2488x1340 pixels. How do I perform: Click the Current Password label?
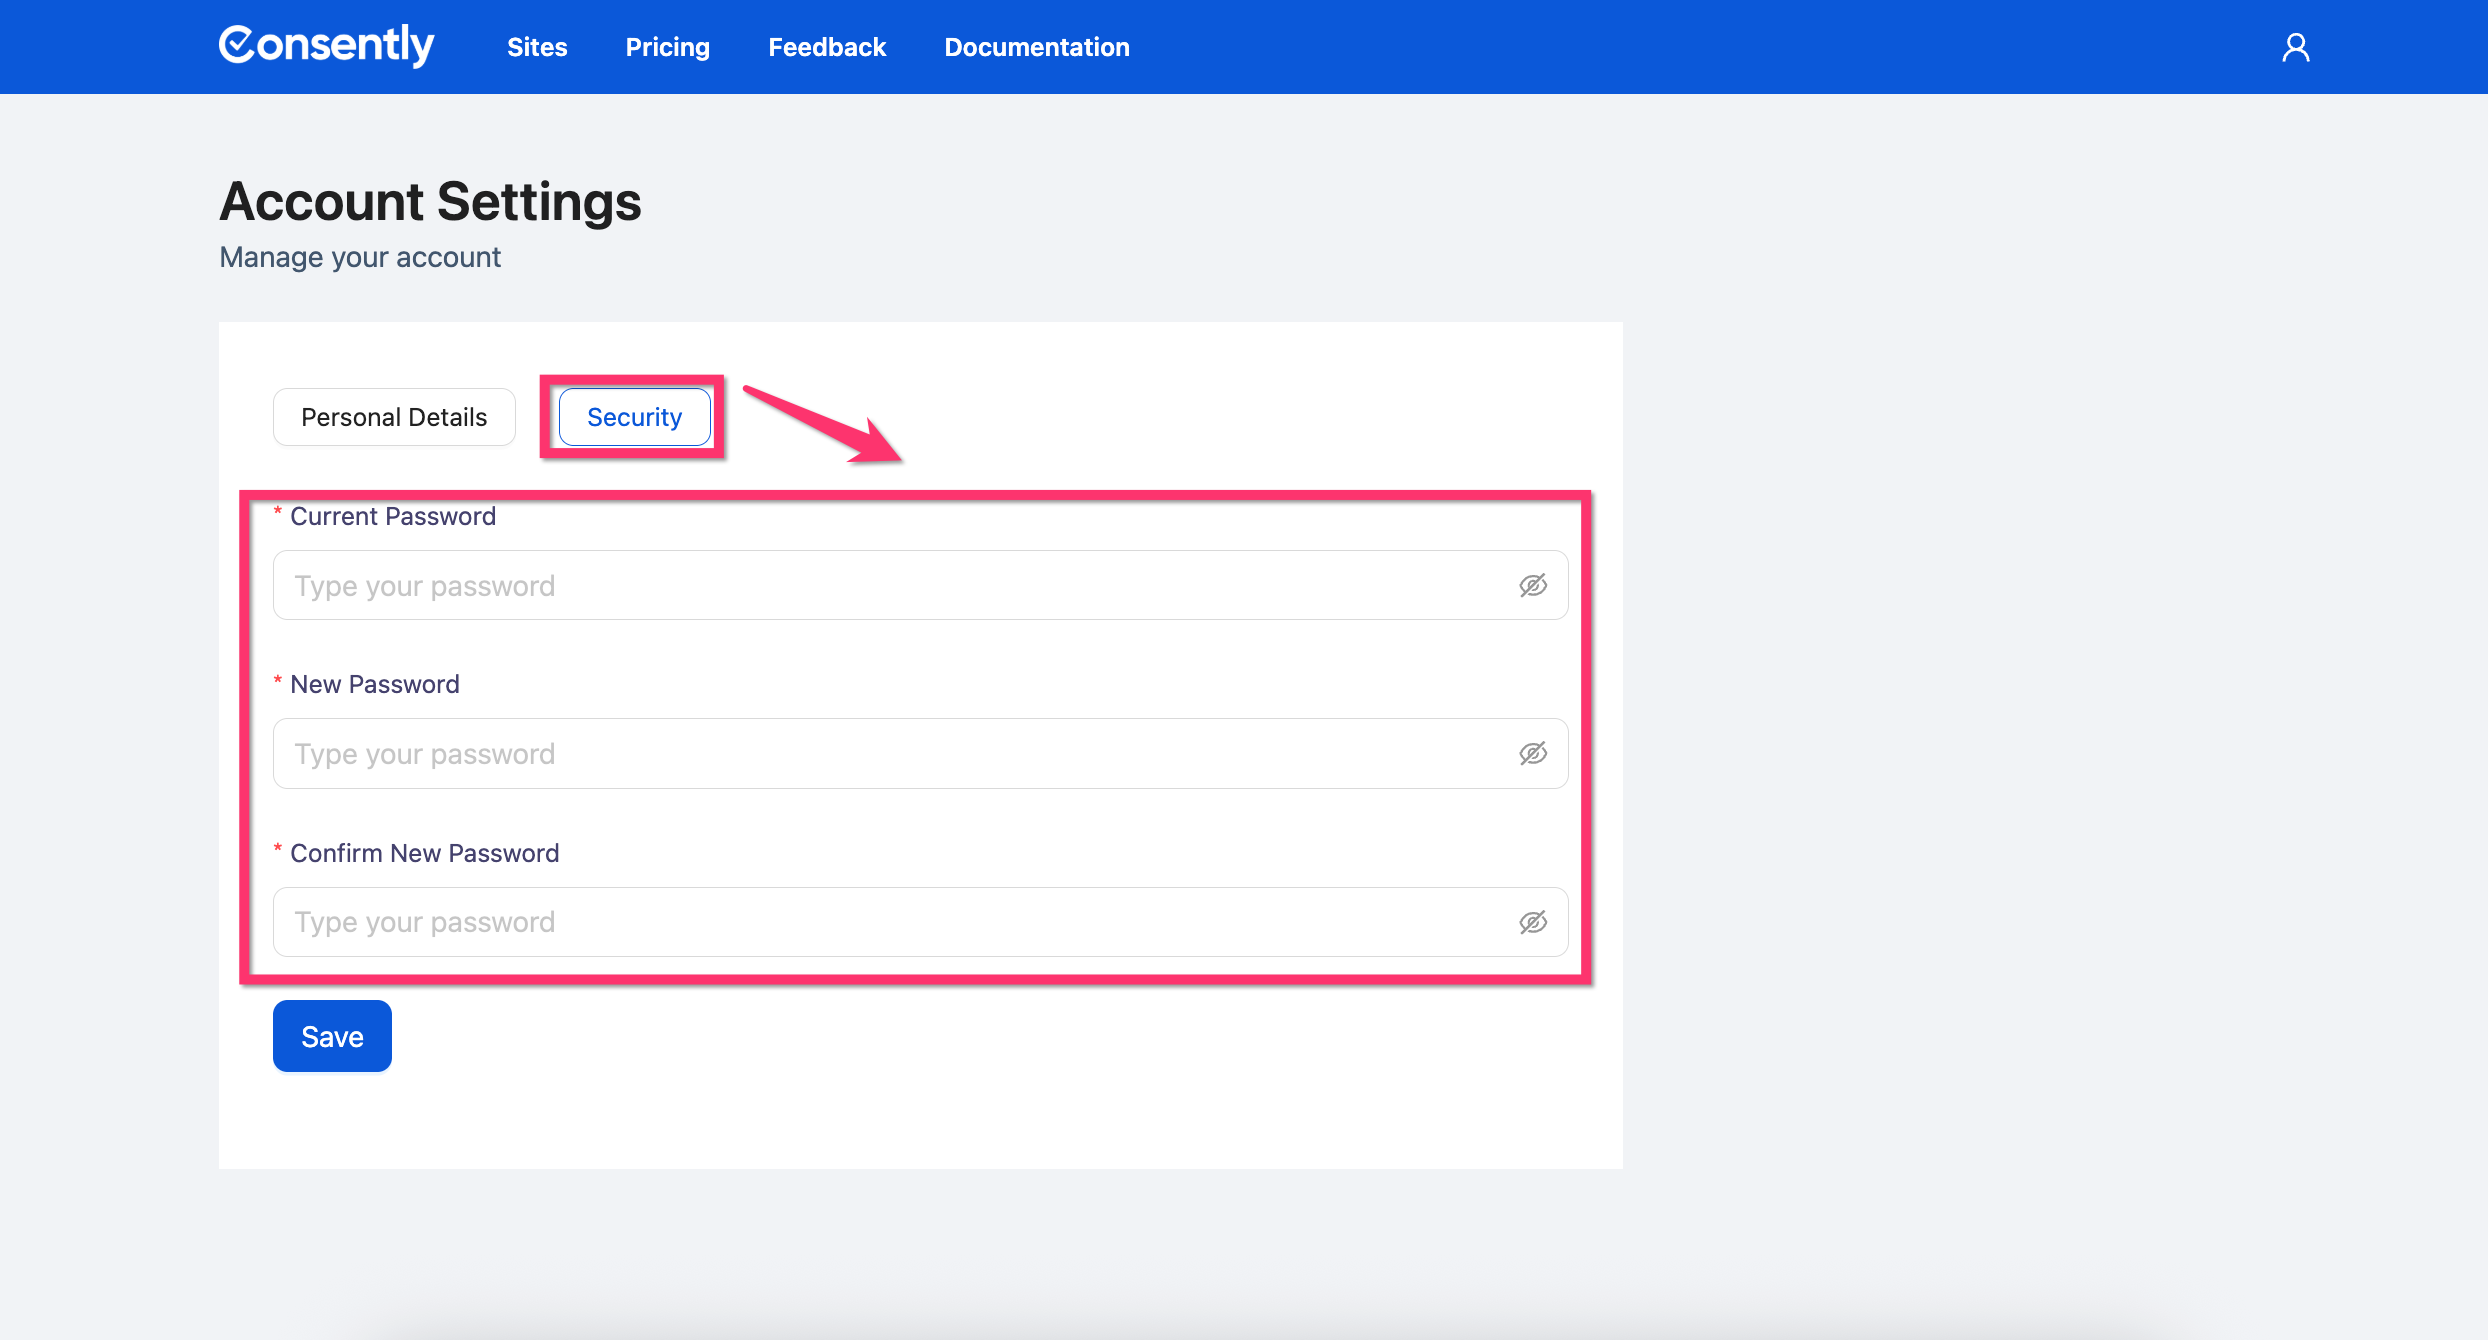click(x=392, y=516)
